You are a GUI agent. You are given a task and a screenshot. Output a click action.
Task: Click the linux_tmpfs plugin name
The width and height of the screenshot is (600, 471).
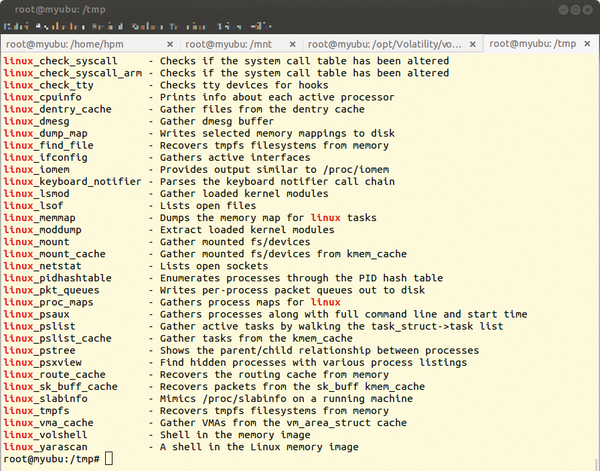[36, 411]
